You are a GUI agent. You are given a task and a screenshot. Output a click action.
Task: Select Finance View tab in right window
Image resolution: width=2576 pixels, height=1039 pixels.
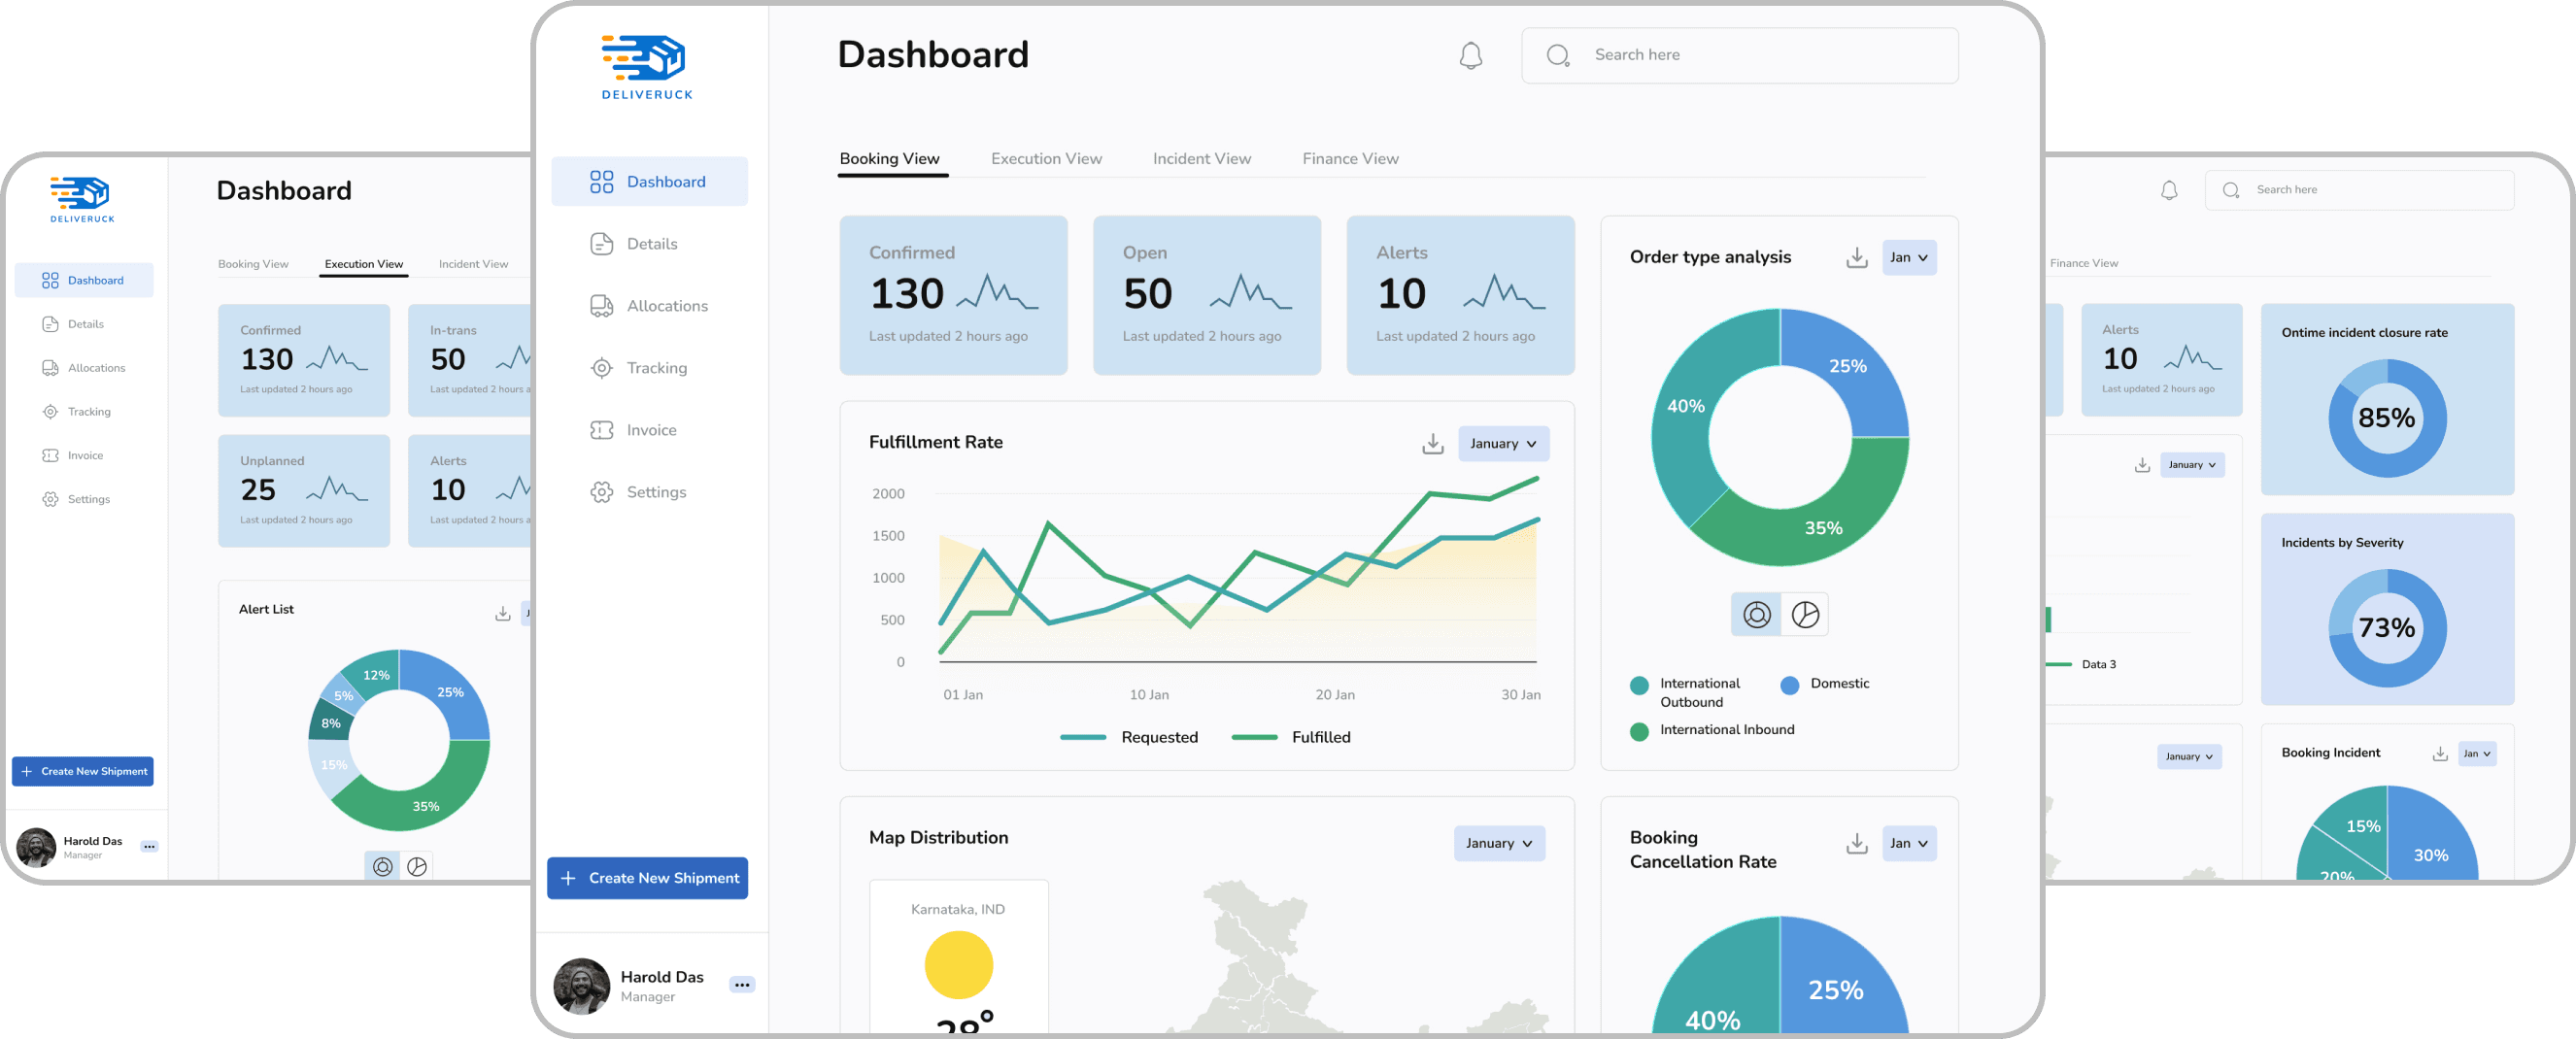pos(2083,263)
